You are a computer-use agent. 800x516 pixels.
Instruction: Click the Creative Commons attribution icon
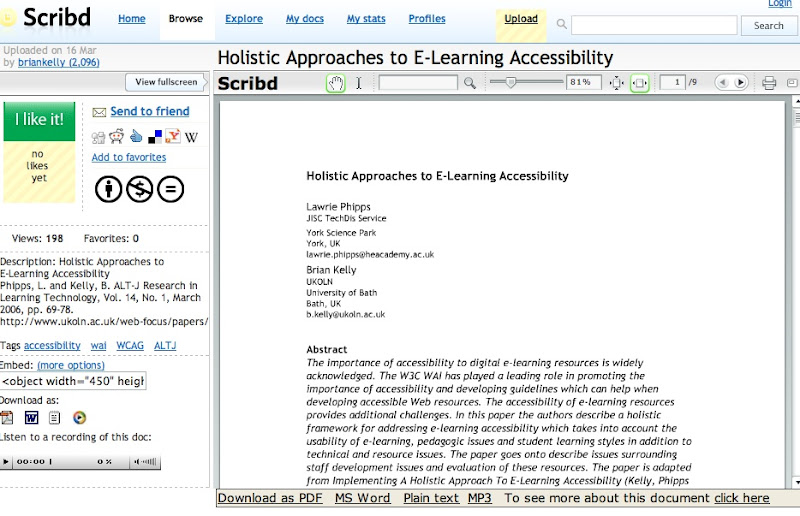[108, 188]
